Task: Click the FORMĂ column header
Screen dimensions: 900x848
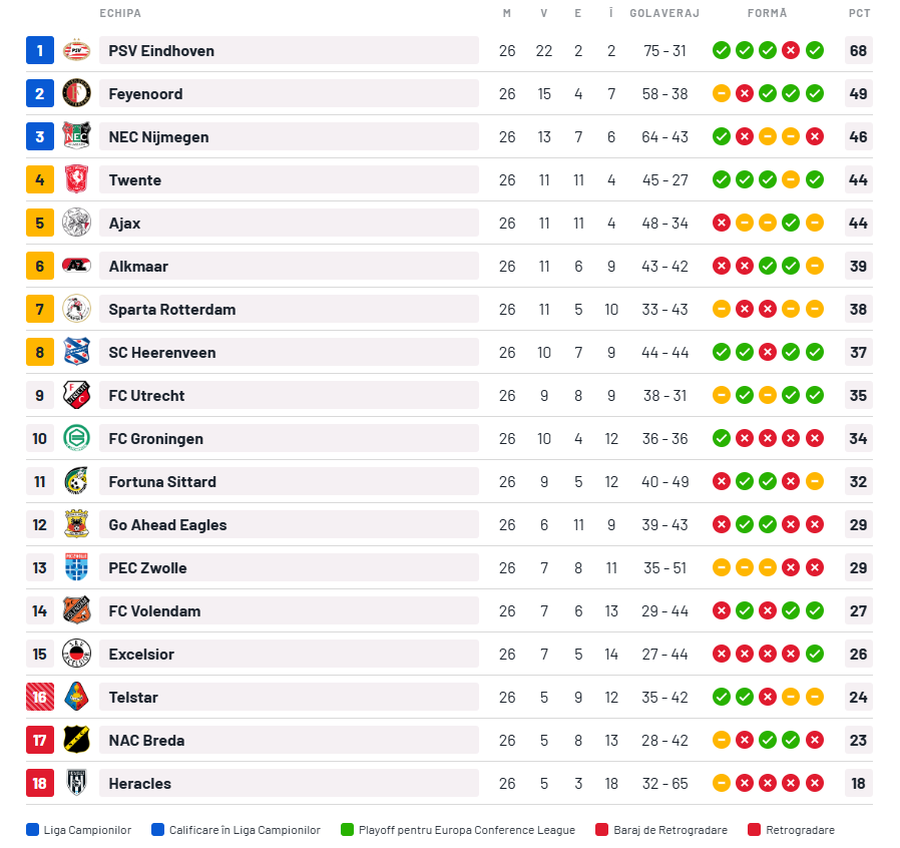Action: point(767,13)
